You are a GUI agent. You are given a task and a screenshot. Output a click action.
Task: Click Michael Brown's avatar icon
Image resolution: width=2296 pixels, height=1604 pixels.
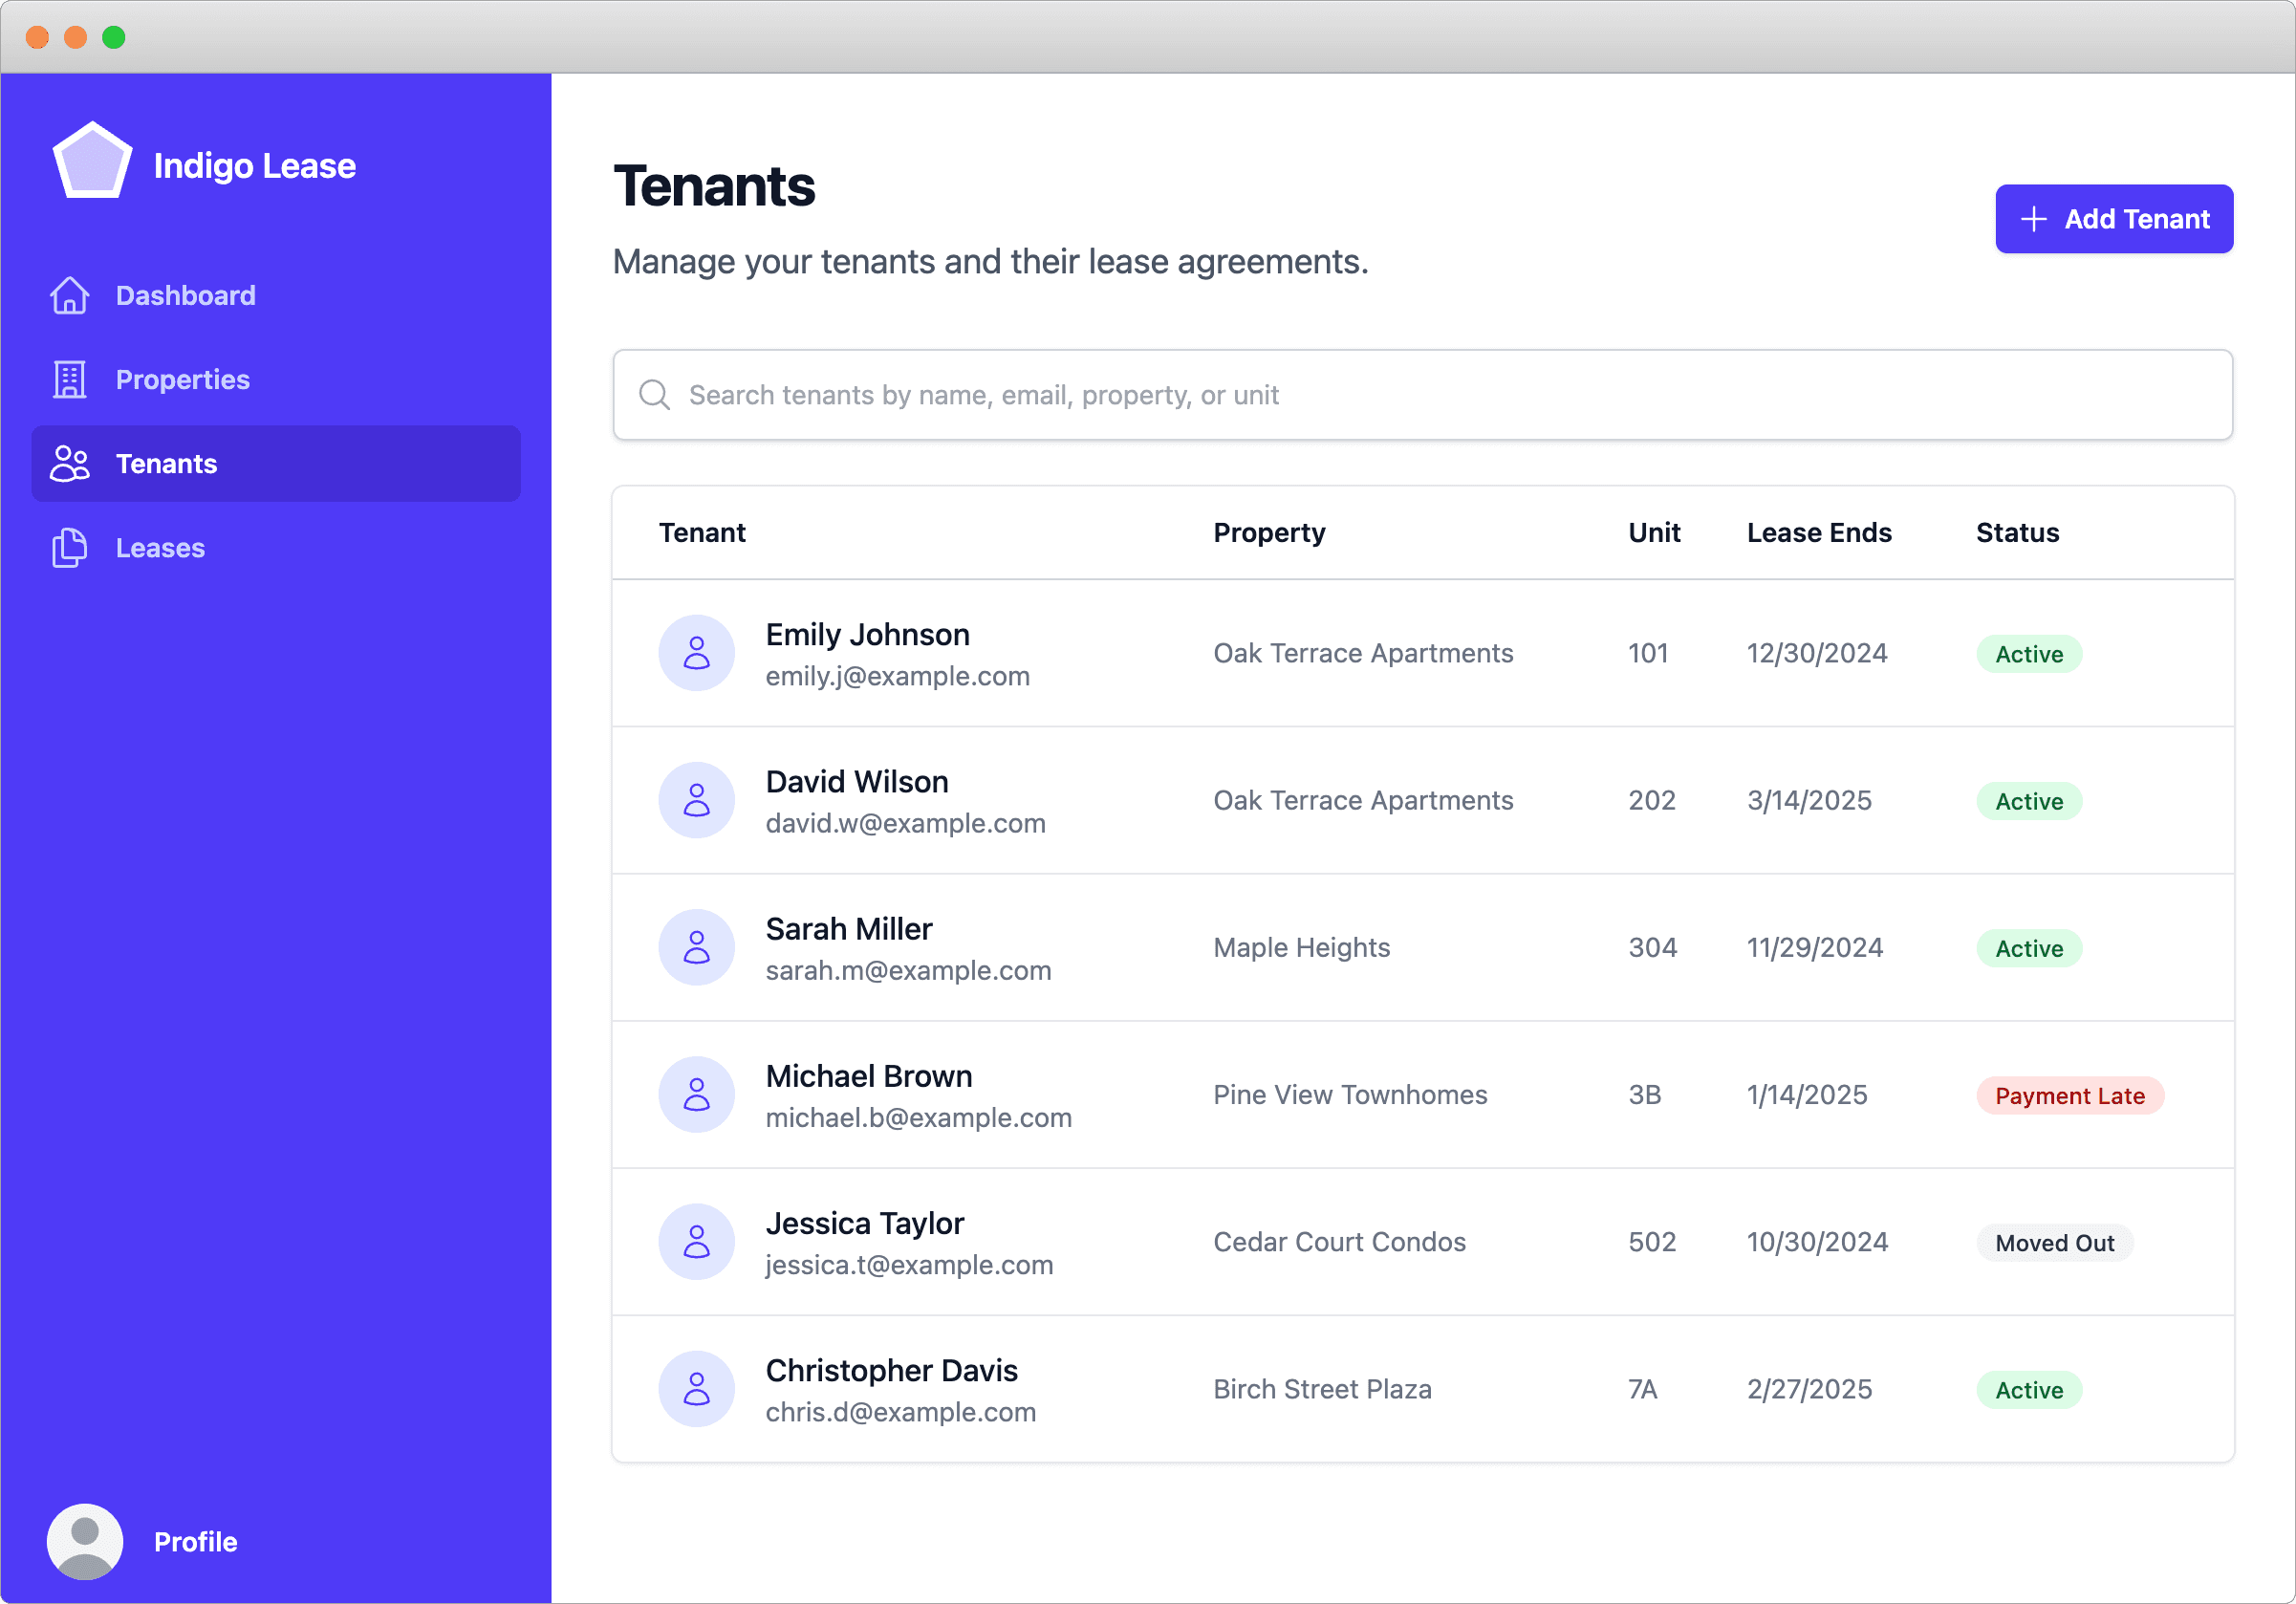[x=696, y=1095]
